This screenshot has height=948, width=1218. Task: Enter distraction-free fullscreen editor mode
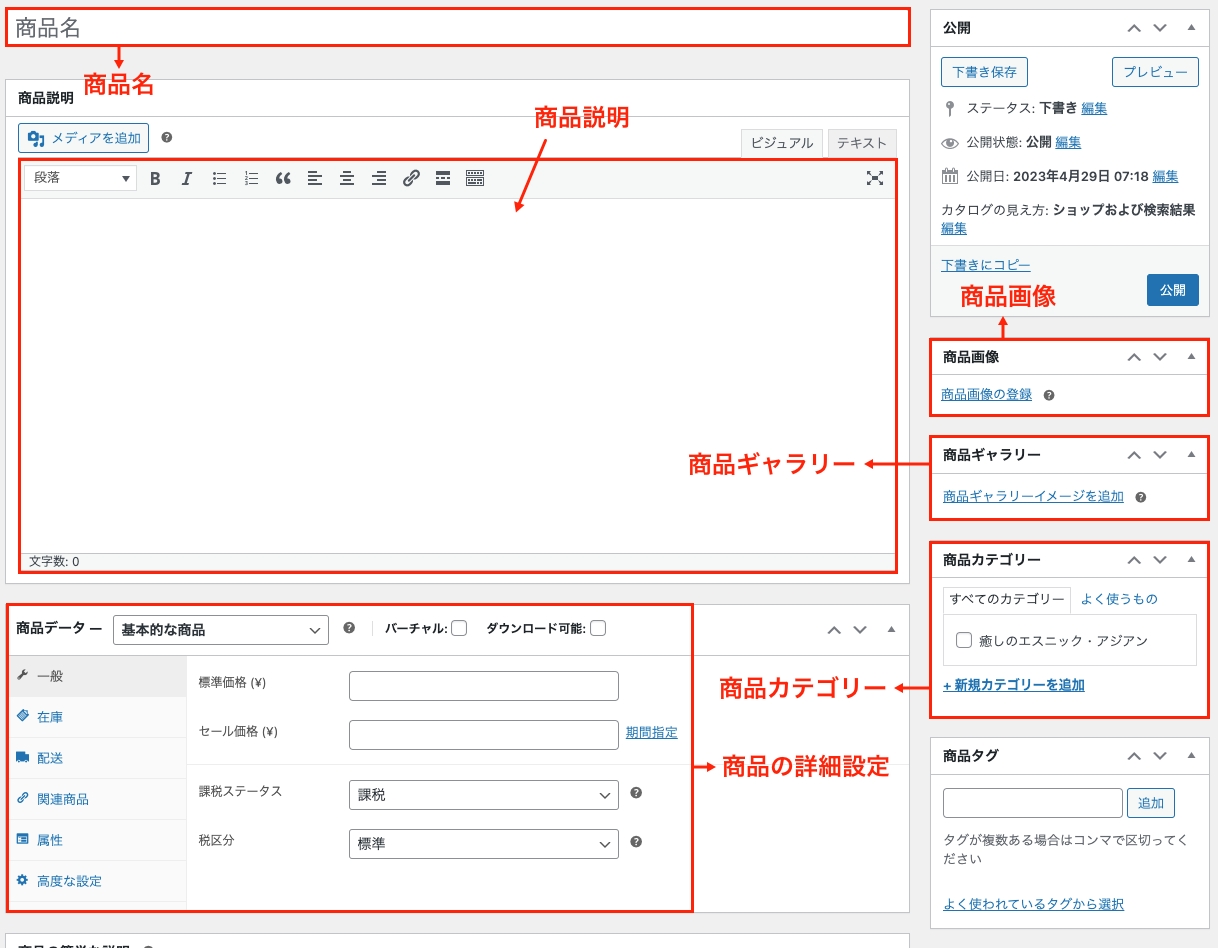tap(875, 179)
